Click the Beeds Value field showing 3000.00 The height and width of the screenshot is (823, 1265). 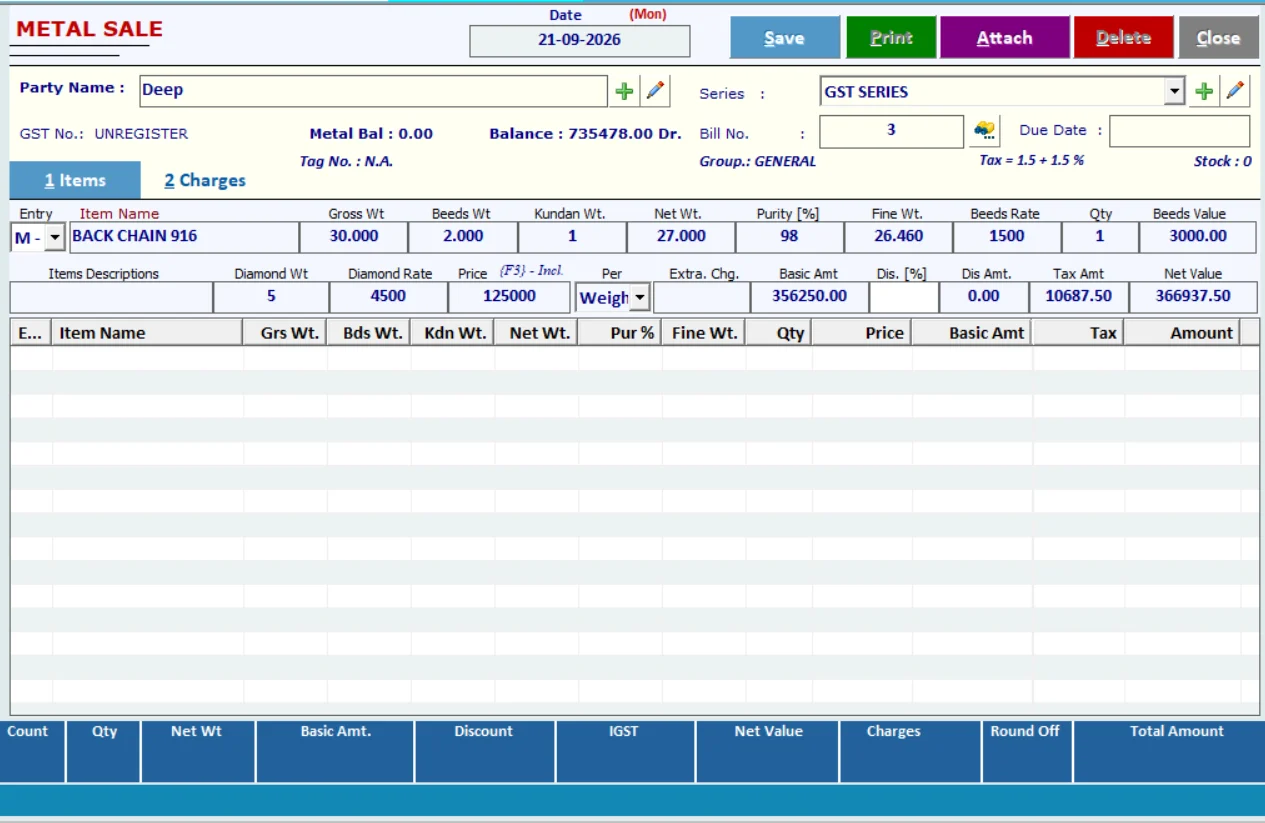(x=1198, y=237)
